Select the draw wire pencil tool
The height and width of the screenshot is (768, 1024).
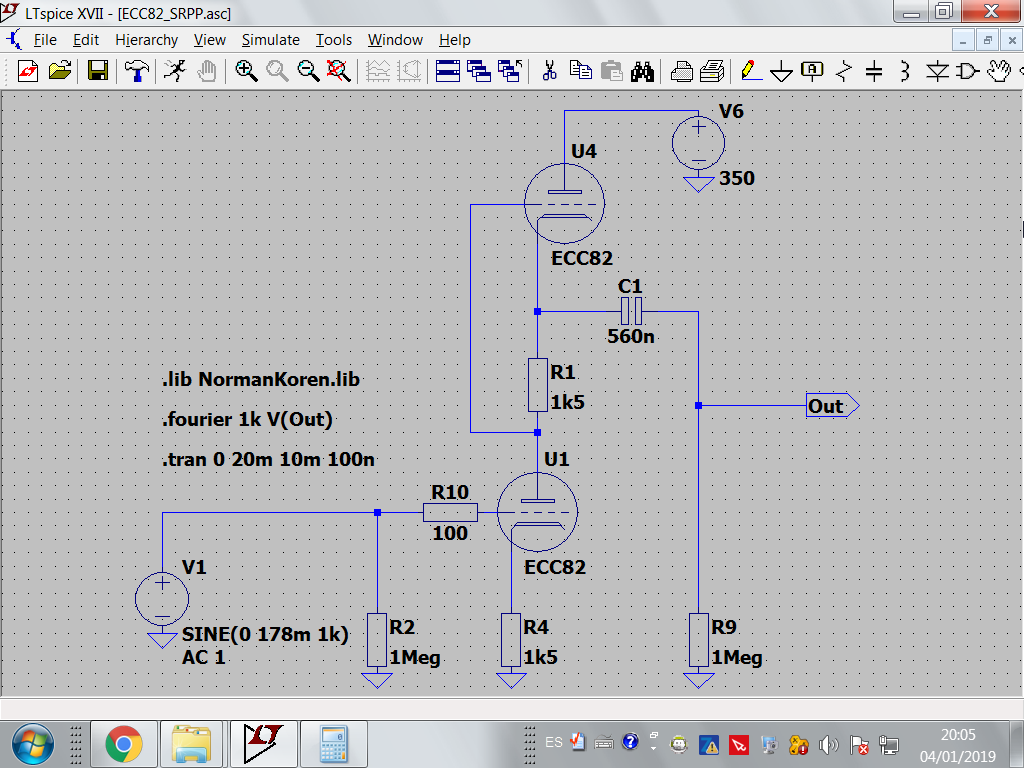point(751,71)
